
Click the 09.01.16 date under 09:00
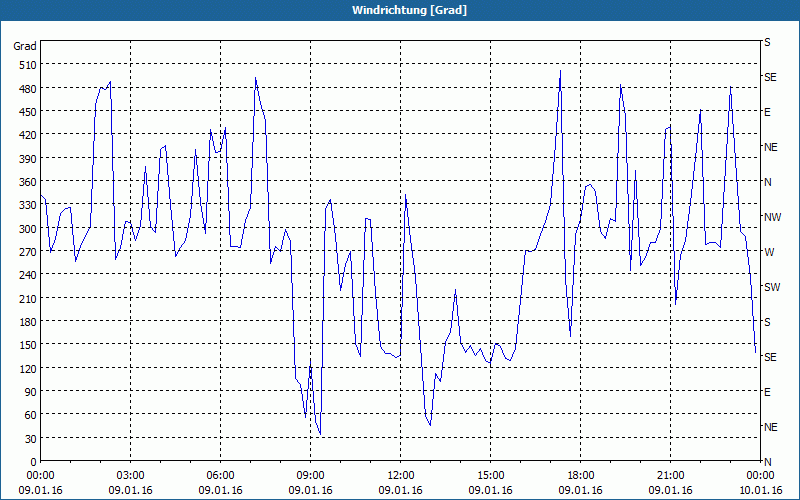pyautogui.click(x=310, y=490)
